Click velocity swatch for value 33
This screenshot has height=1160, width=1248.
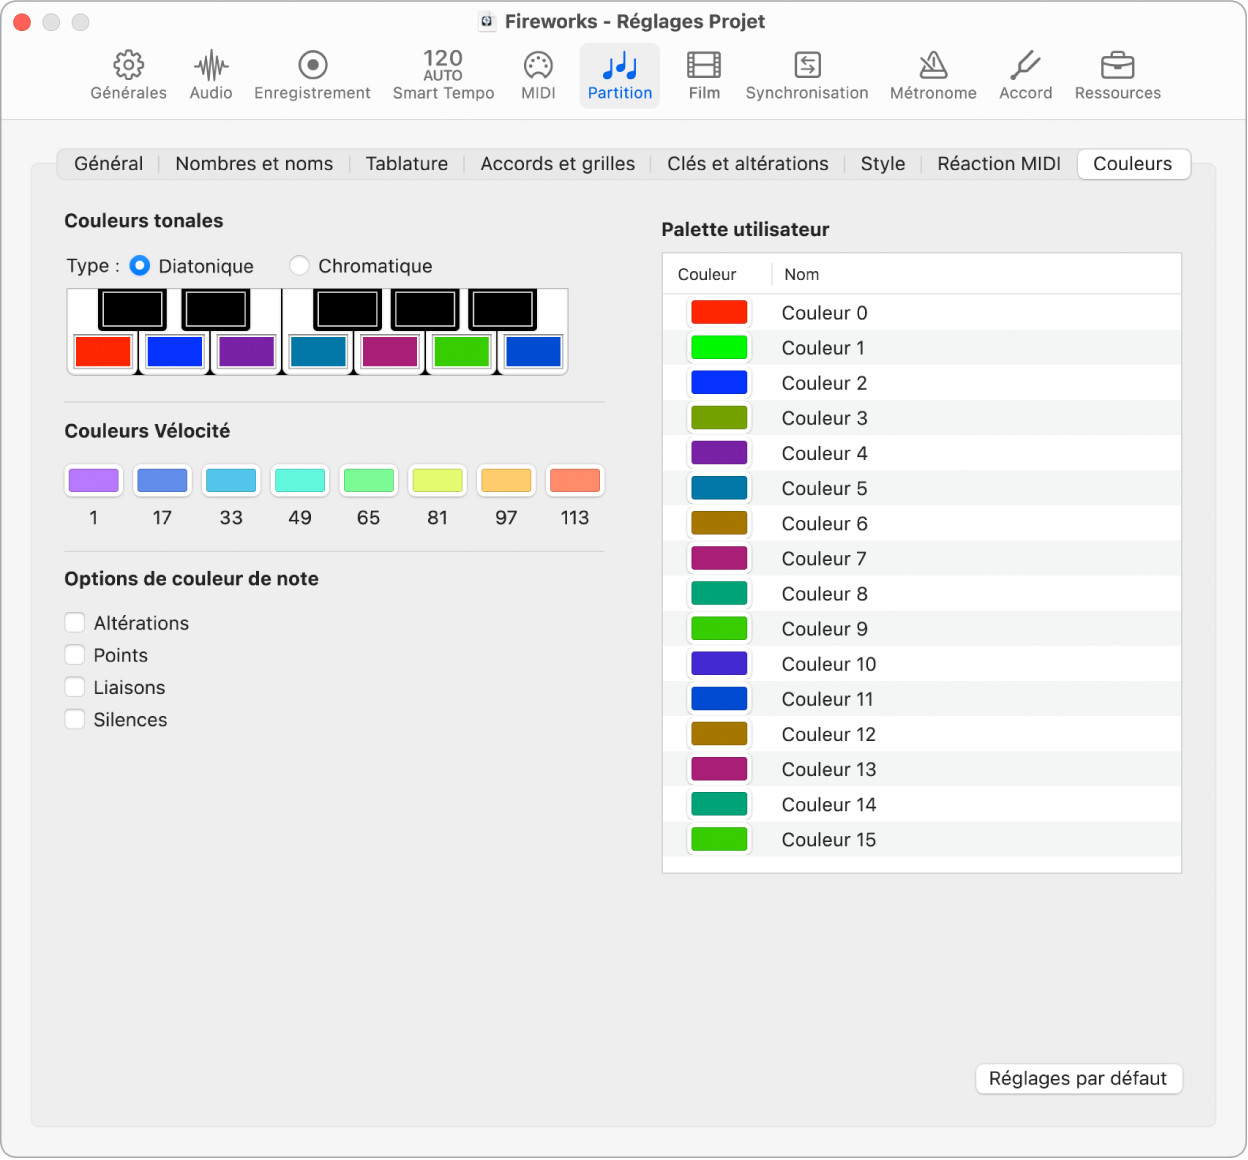231,481
